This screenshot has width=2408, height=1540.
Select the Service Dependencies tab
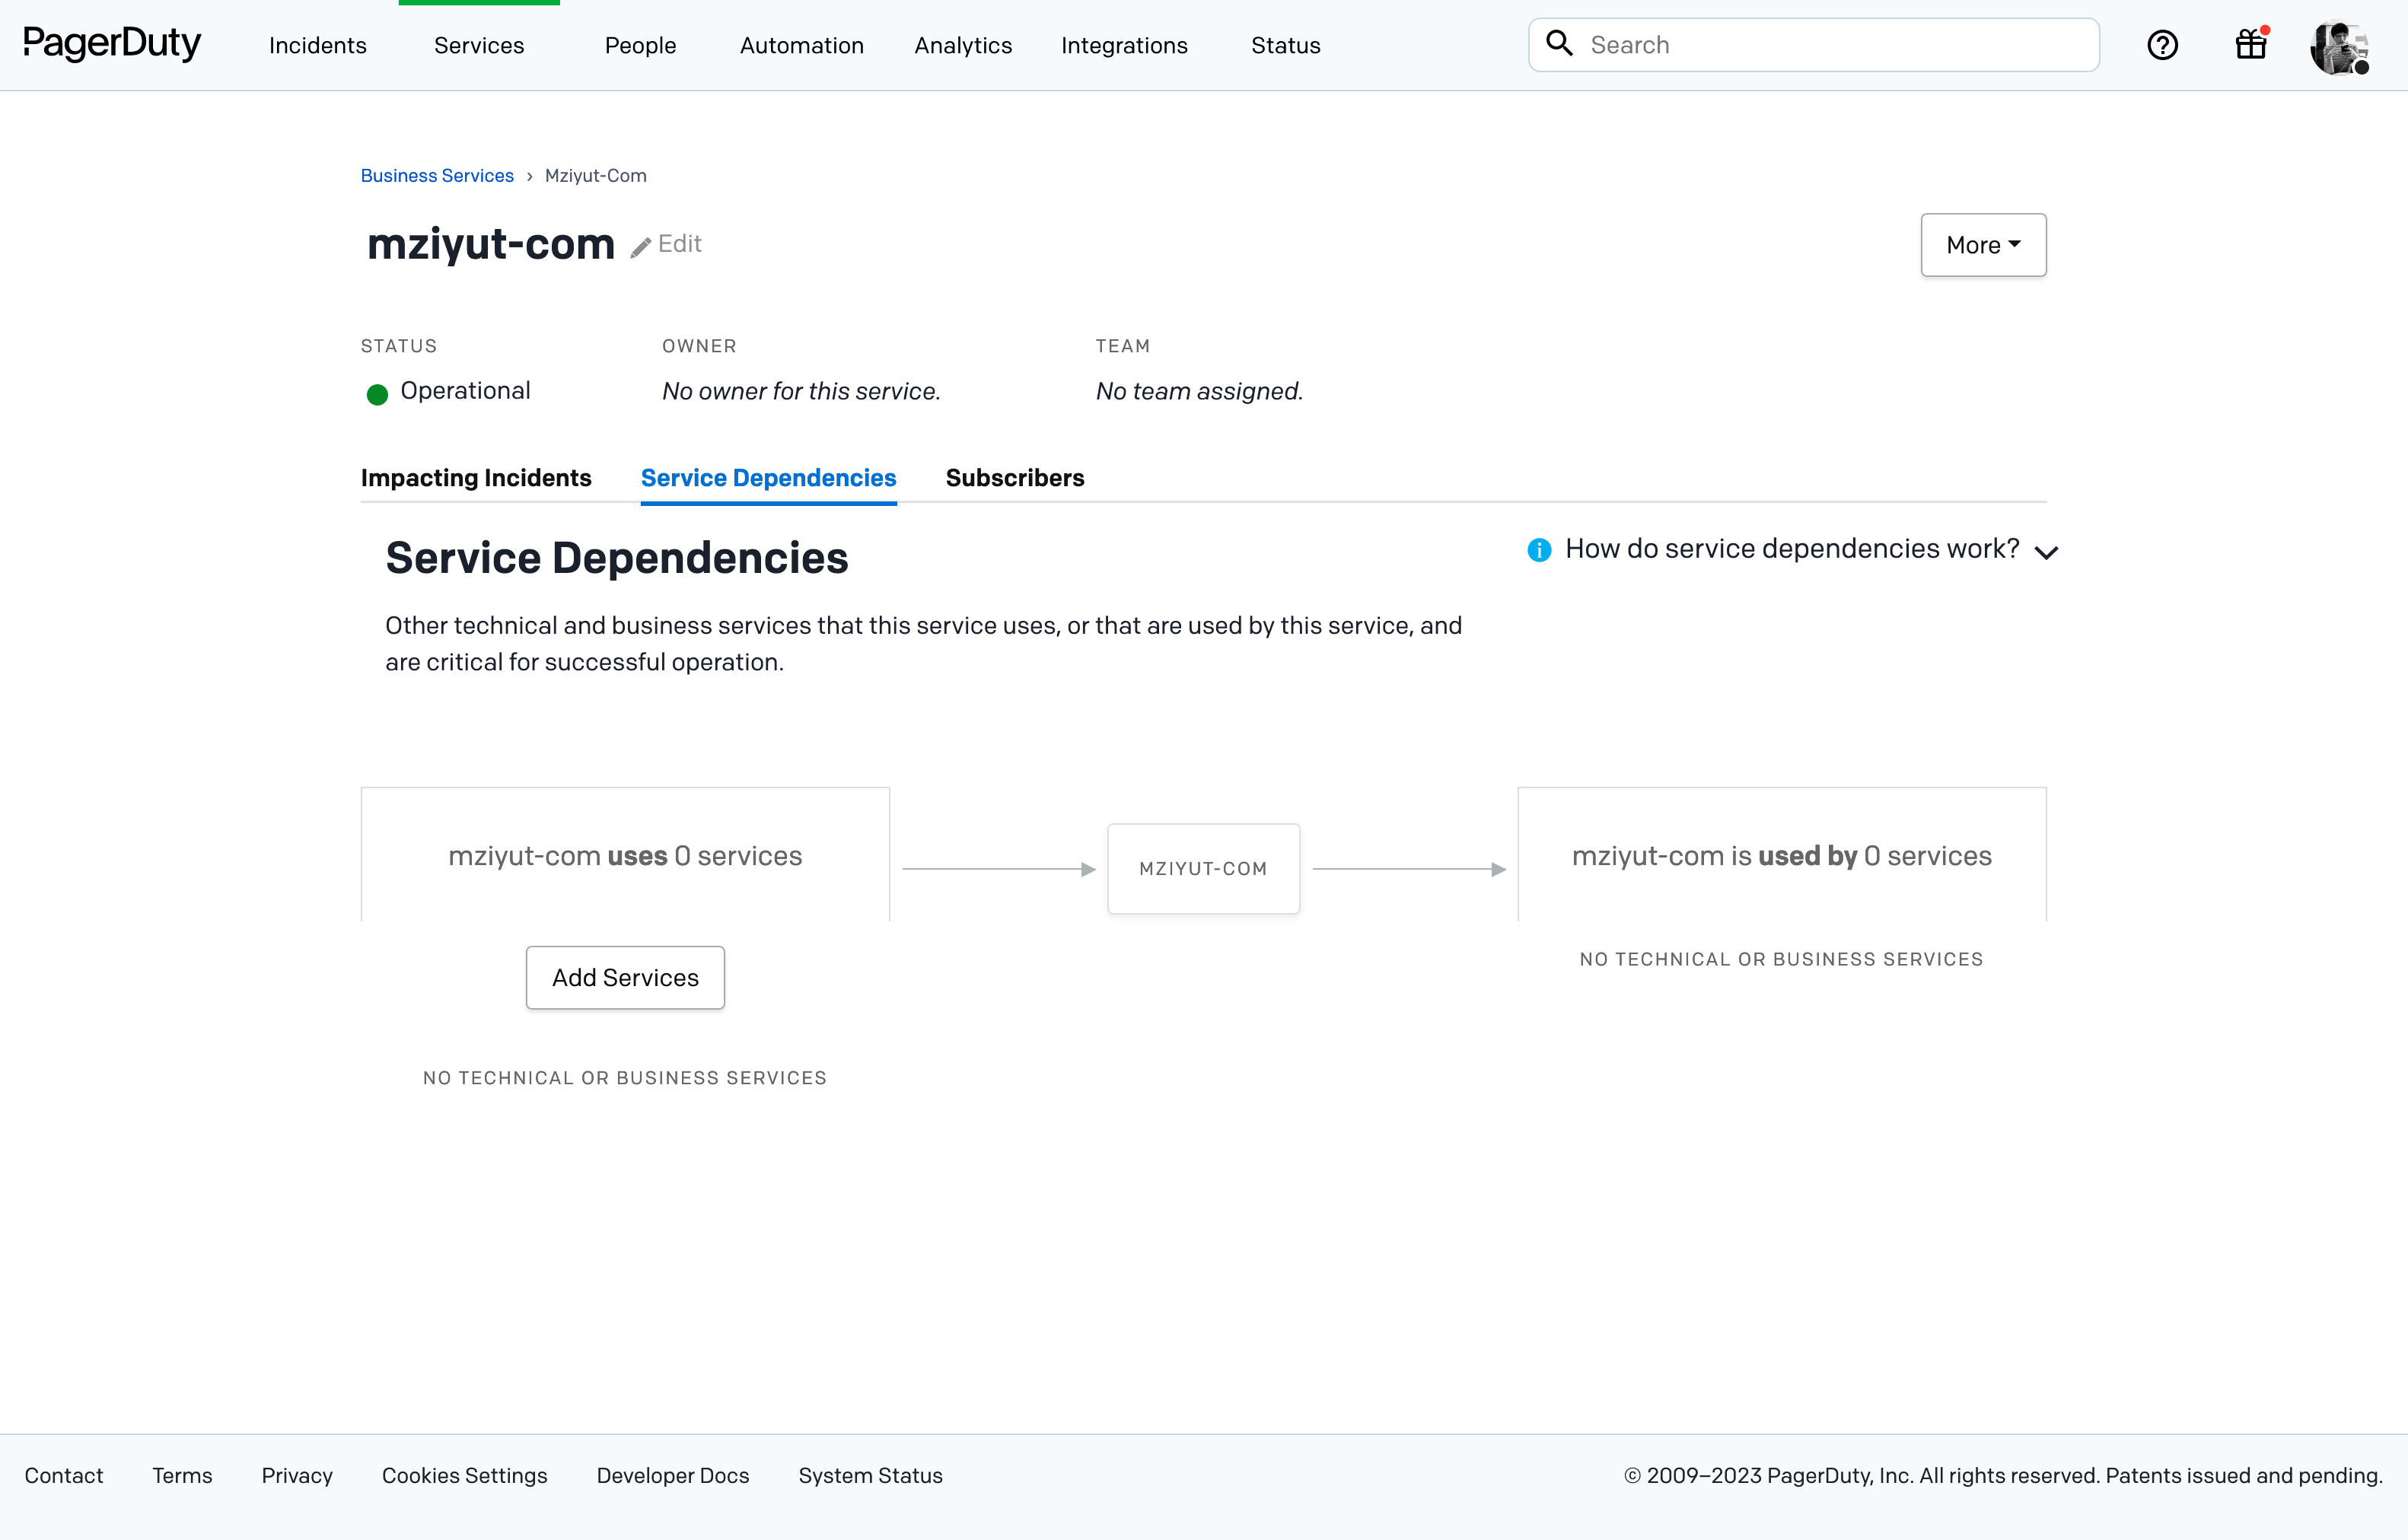[768, 478]
